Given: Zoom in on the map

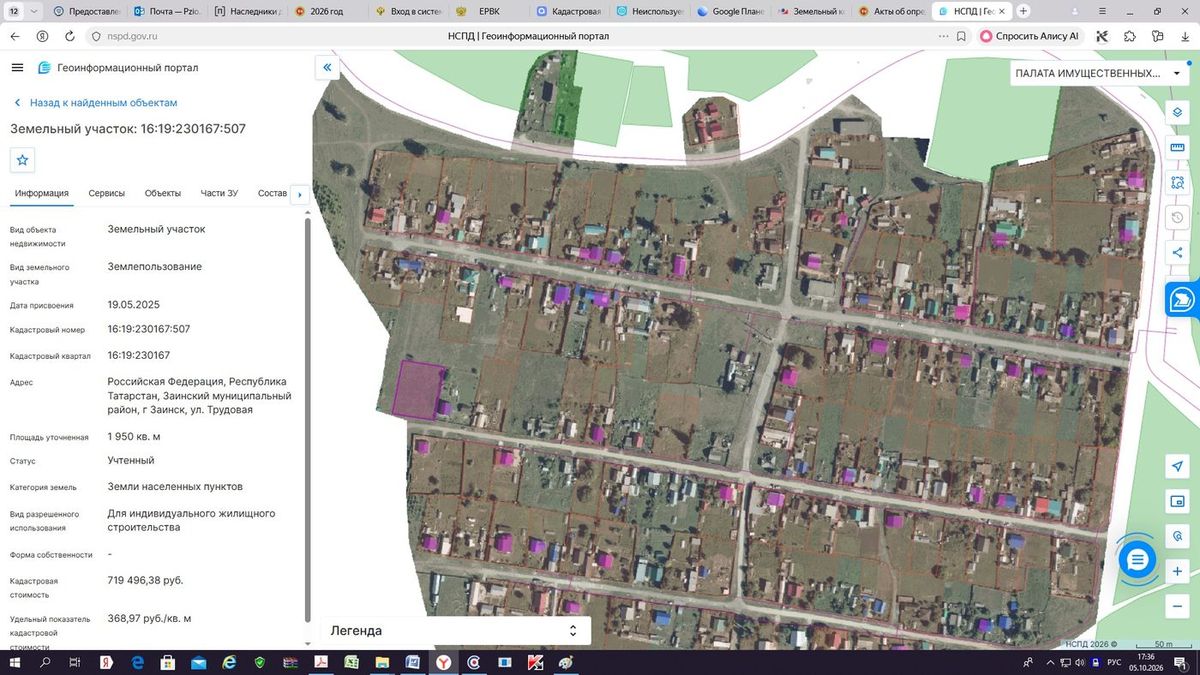Looking at the screenshot, I should [x=1177, y=571].
